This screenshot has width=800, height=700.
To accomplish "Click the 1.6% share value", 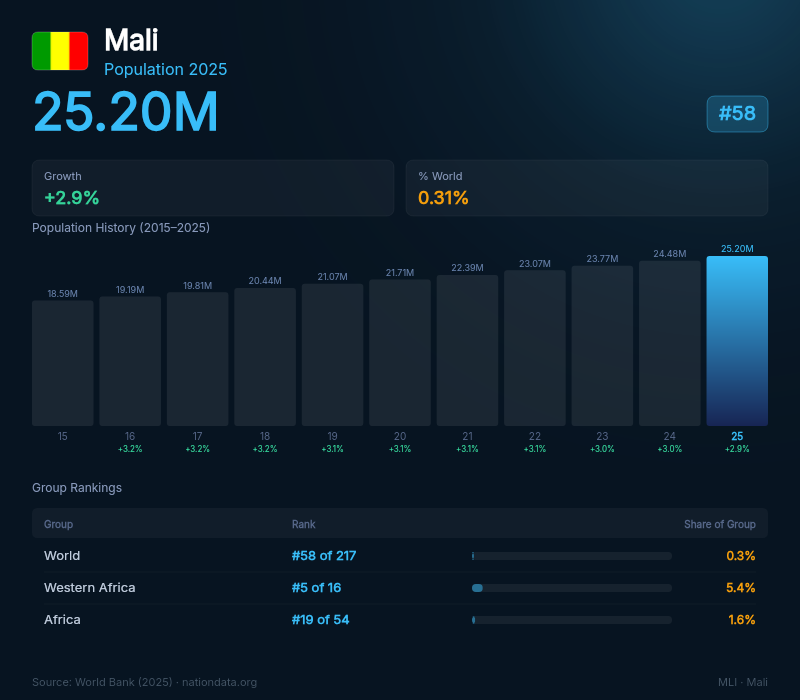I will 741,620.
